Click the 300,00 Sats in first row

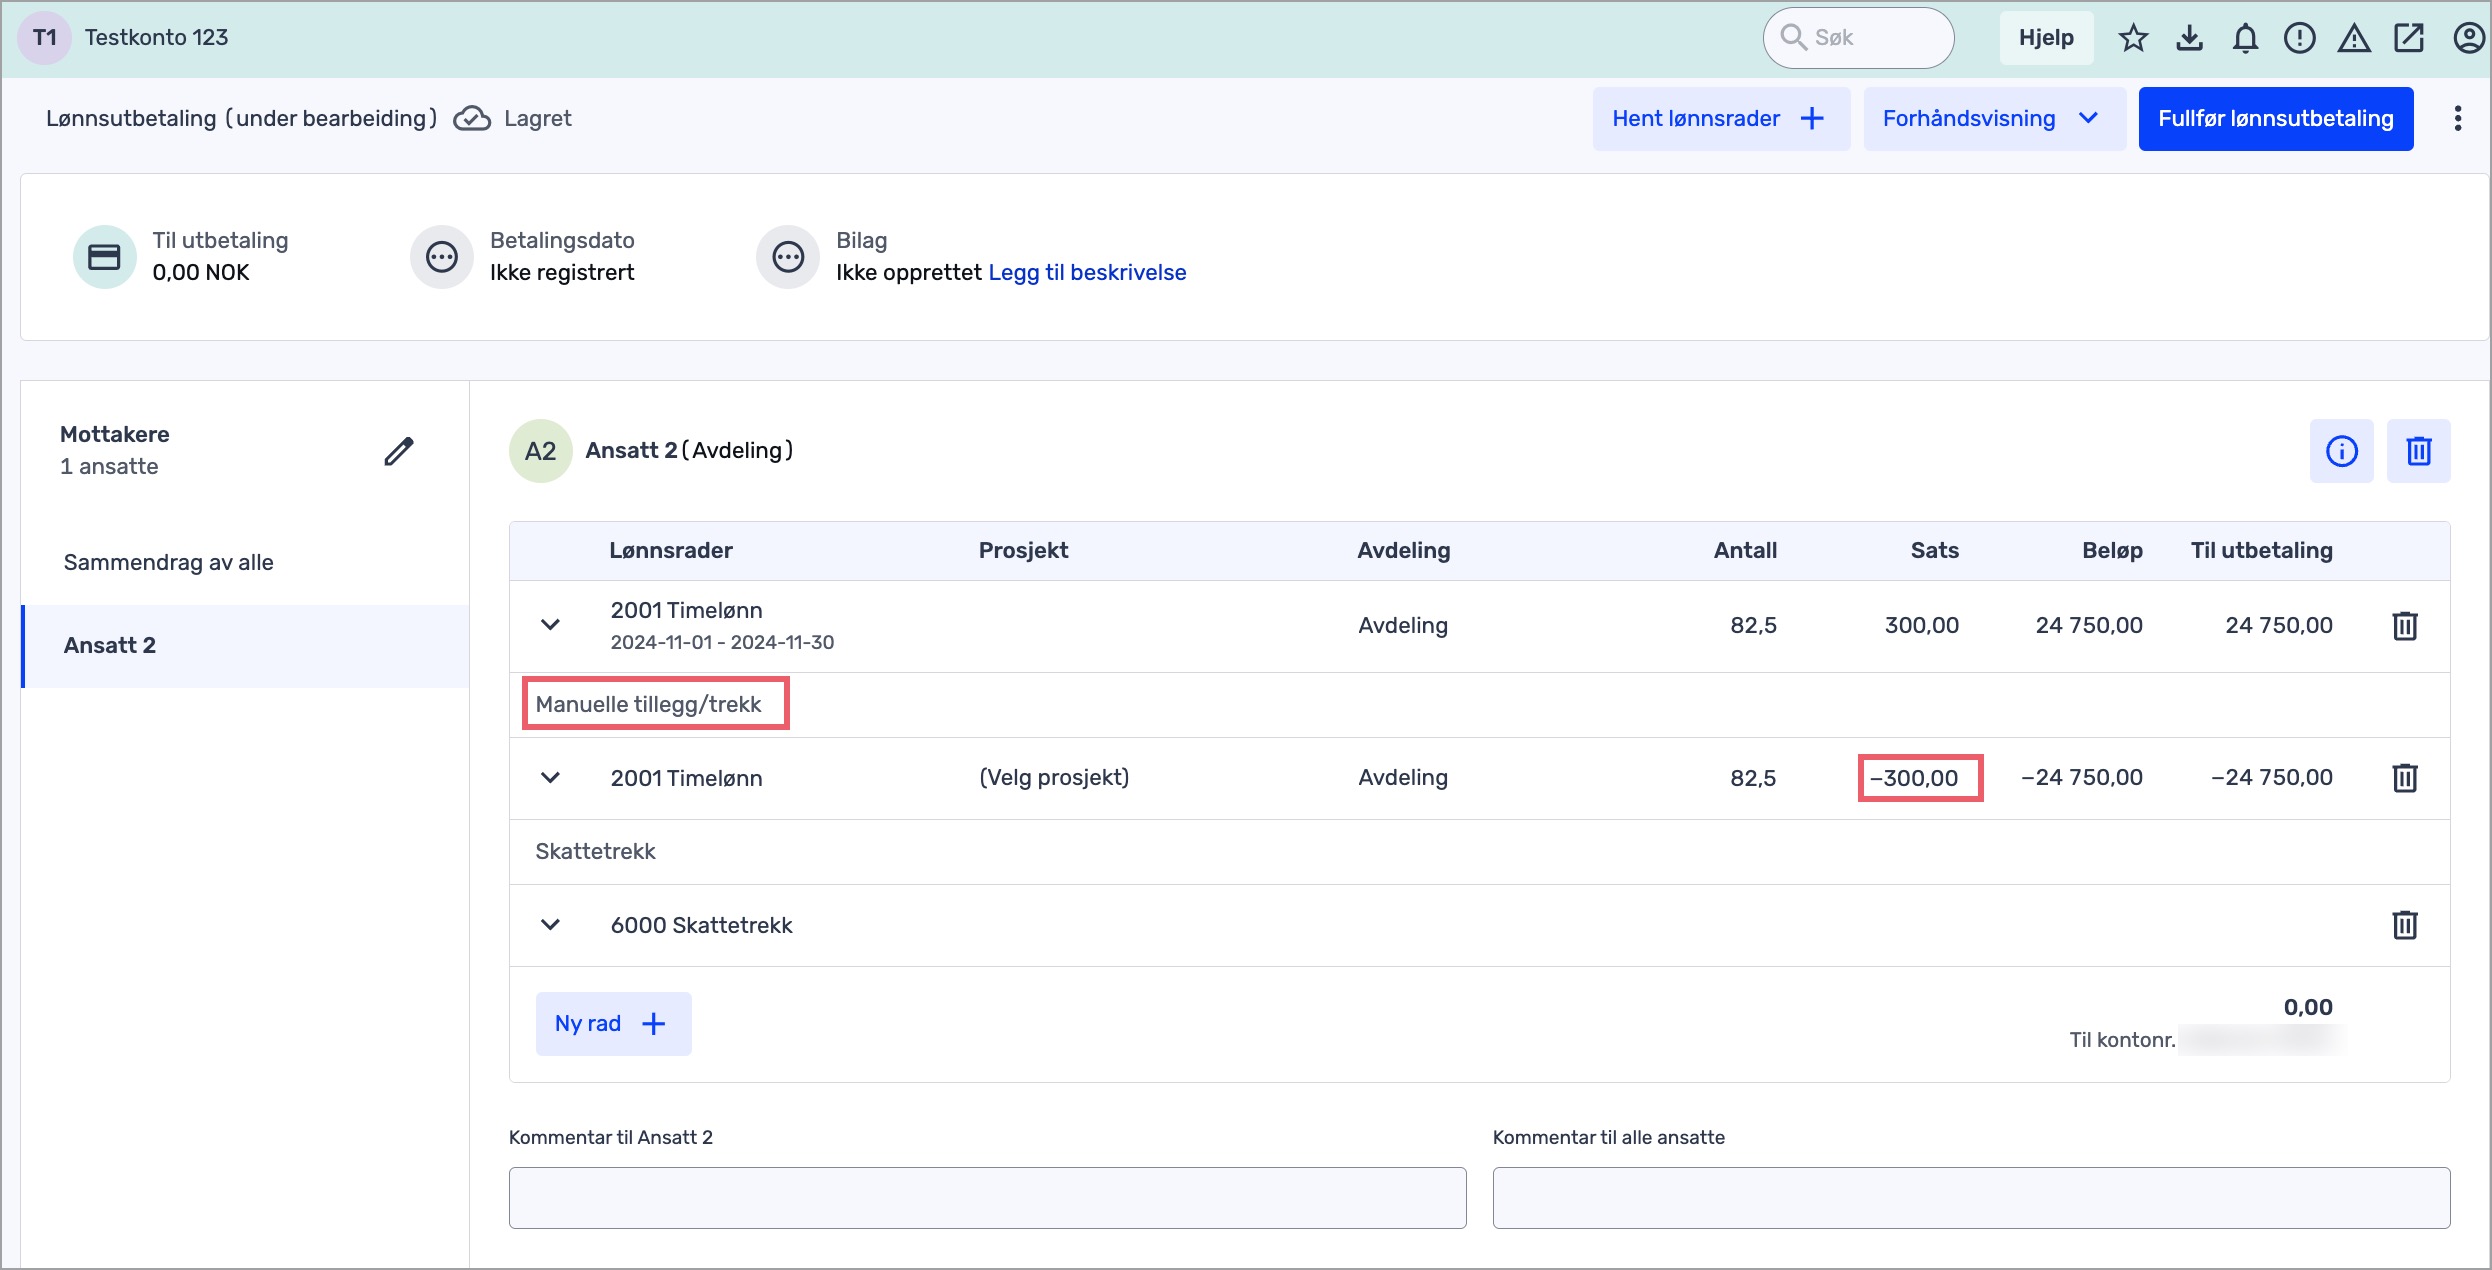click(1921, 626)
